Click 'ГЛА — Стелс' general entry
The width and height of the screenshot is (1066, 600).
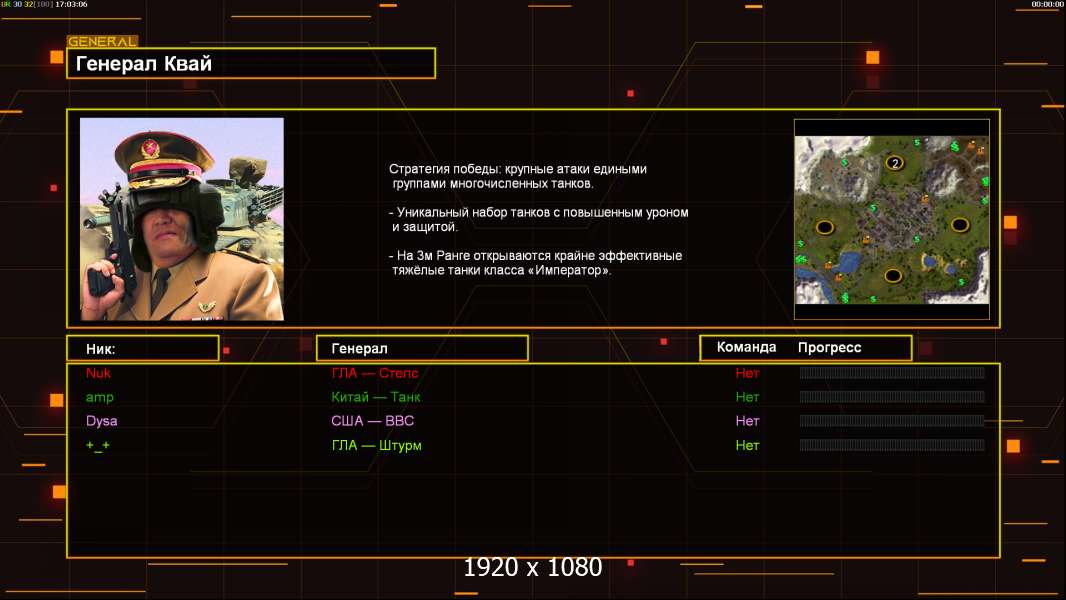pyautogui.click(x=375, y=373)
